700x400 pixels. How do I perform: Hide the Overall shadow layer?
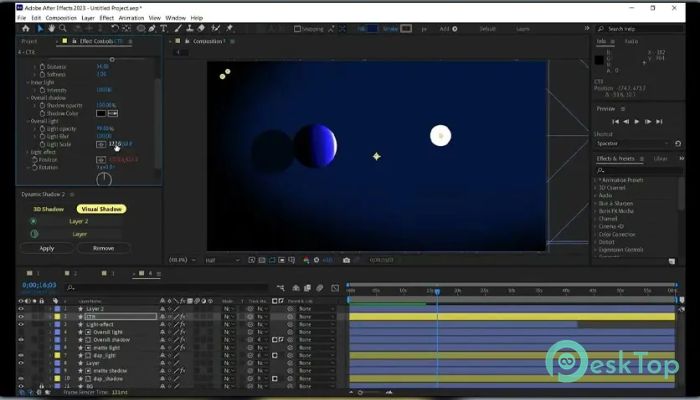[21, 339]
